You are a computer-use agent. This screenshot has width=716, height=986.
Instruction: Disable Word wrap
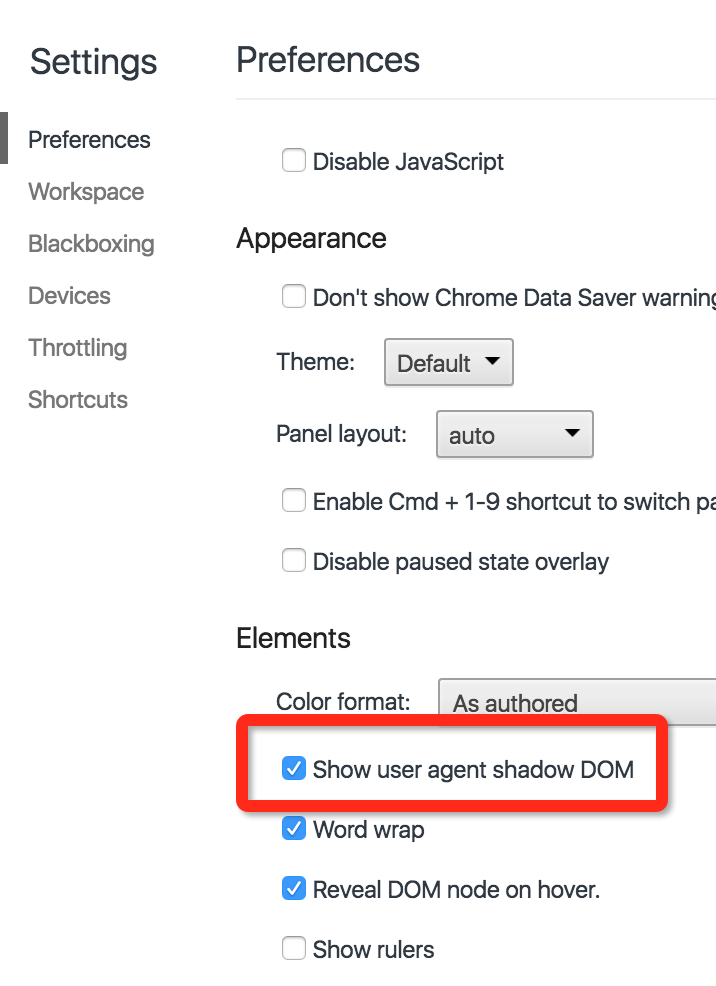click(x=294, y=829)
